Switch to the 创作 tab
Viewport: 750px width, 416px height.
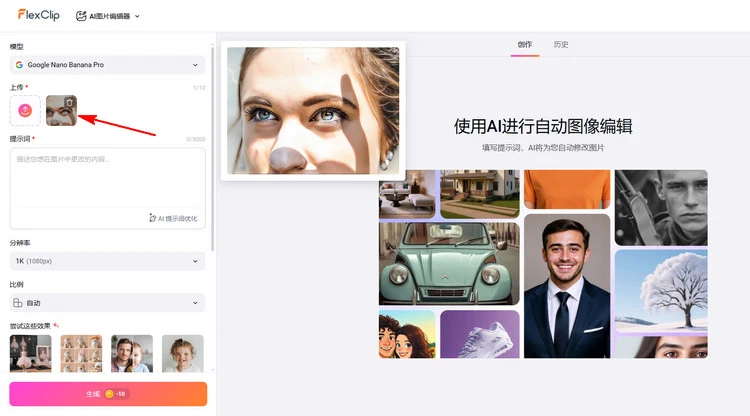click(525, 45)
